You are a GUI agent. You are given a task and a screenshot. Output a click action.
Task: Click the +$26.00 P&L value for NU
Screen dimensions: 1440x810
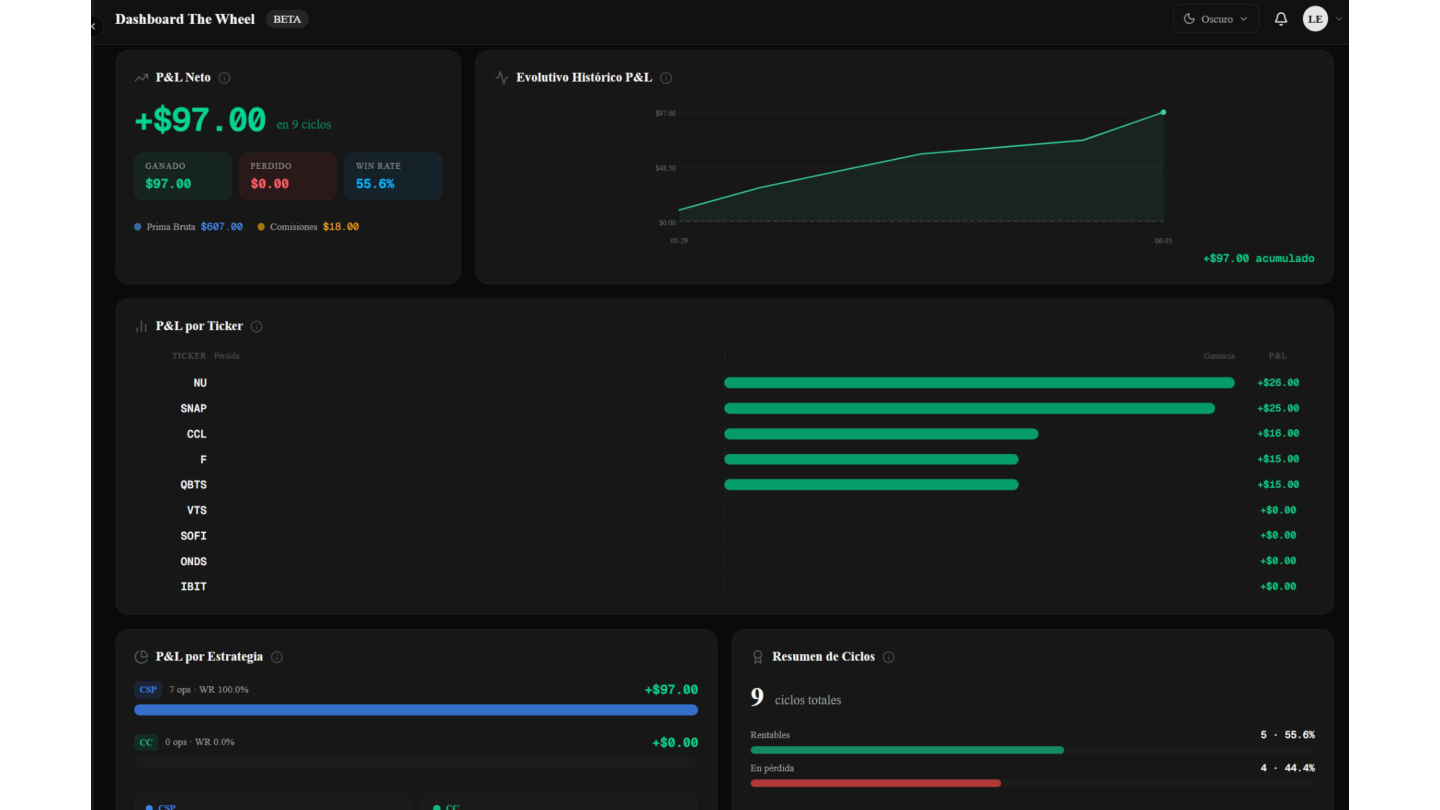point(1278,383)
